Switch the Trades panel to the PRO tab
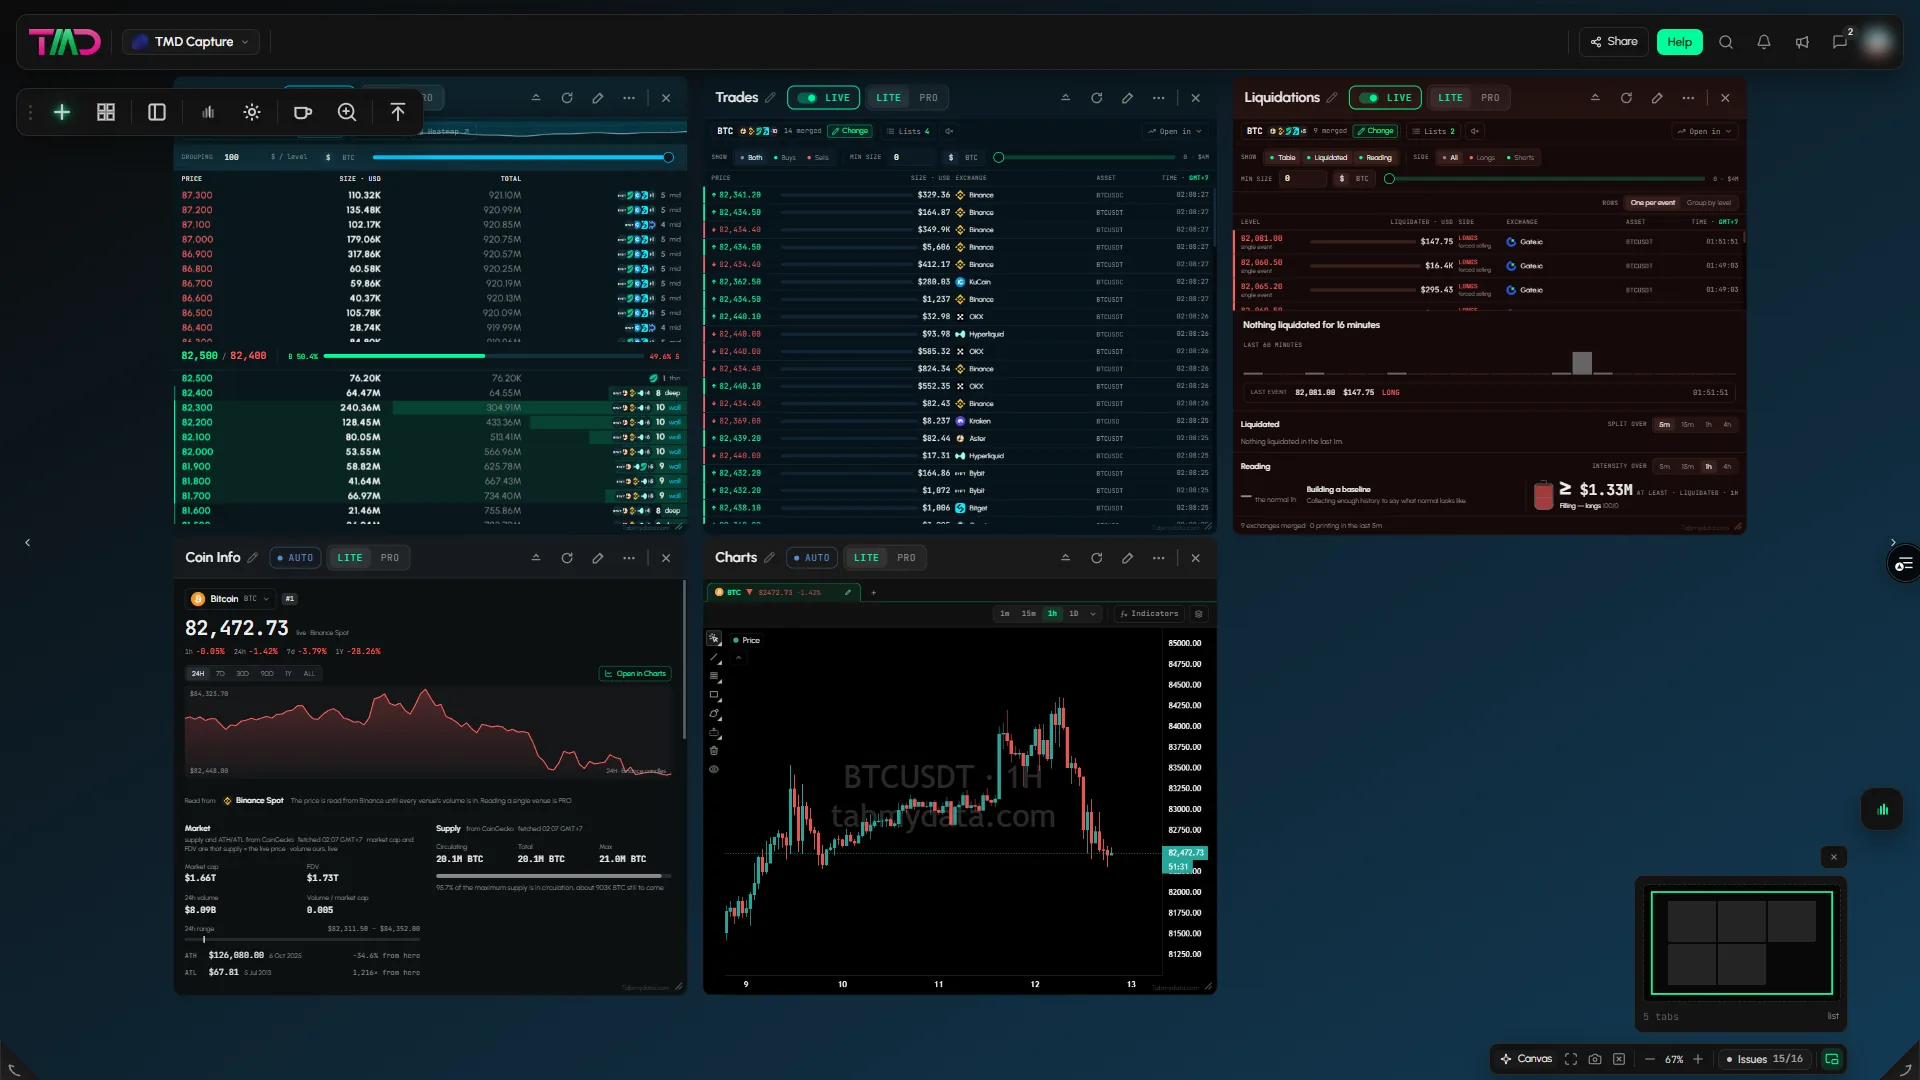Viewport: 1920px width, 1080px height. pyautogui.click(x=929, y=98)
